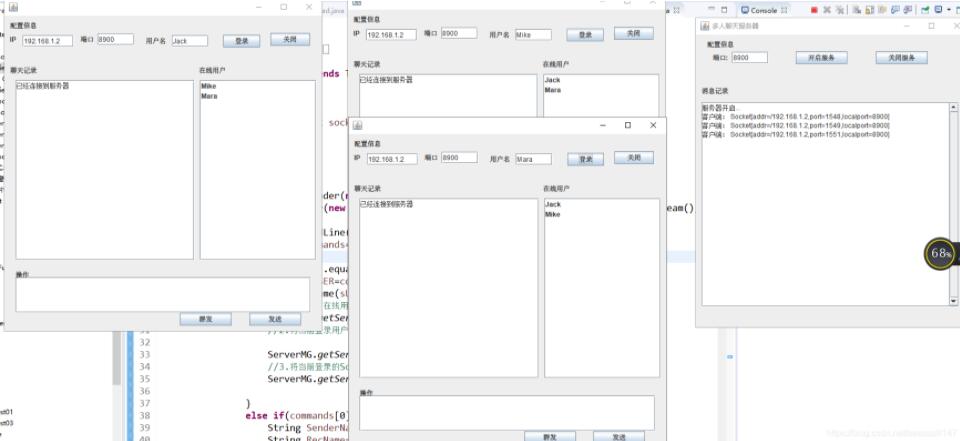960x441 pixels.
Task: Clear the Eclipse console output
Action: point(857,10)
